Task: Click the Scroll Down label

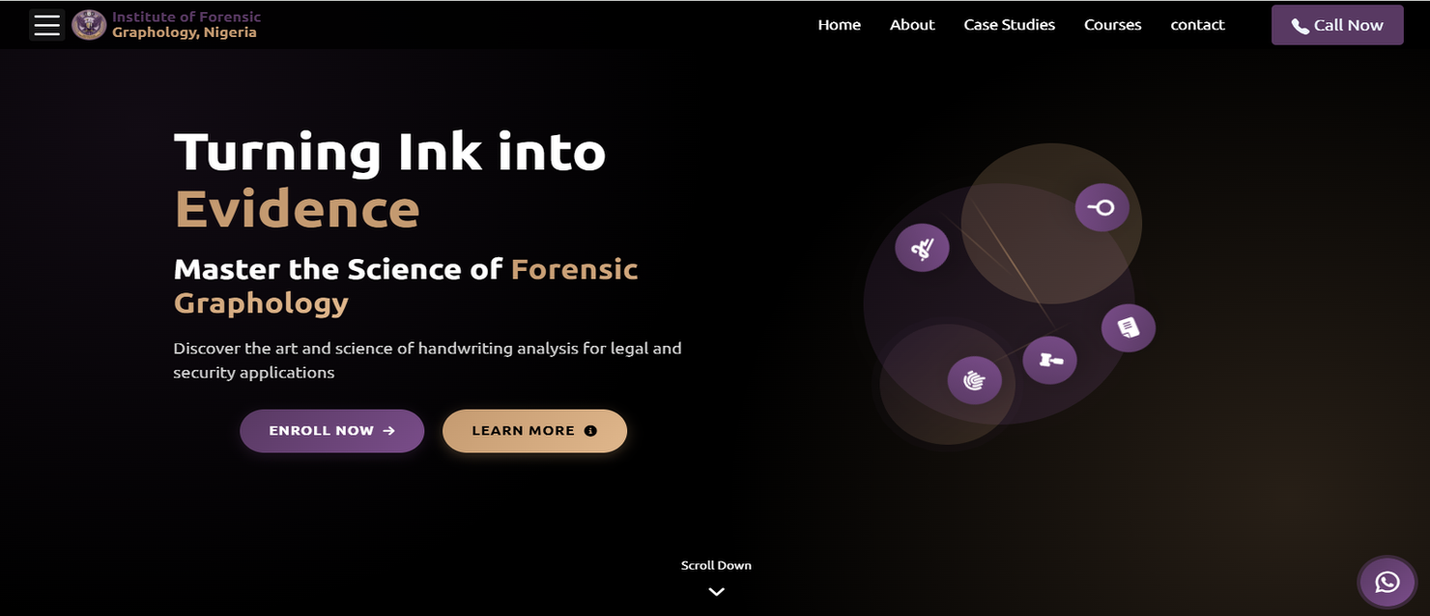Action: coord(716,565)
